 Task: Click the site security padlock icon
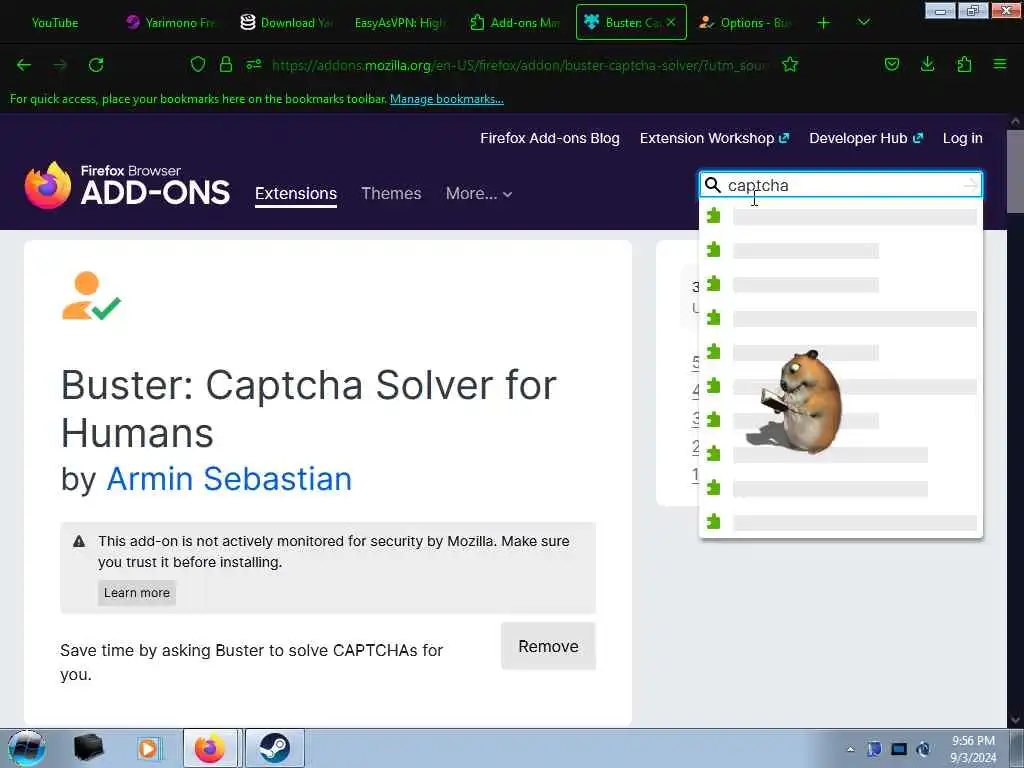226,64
